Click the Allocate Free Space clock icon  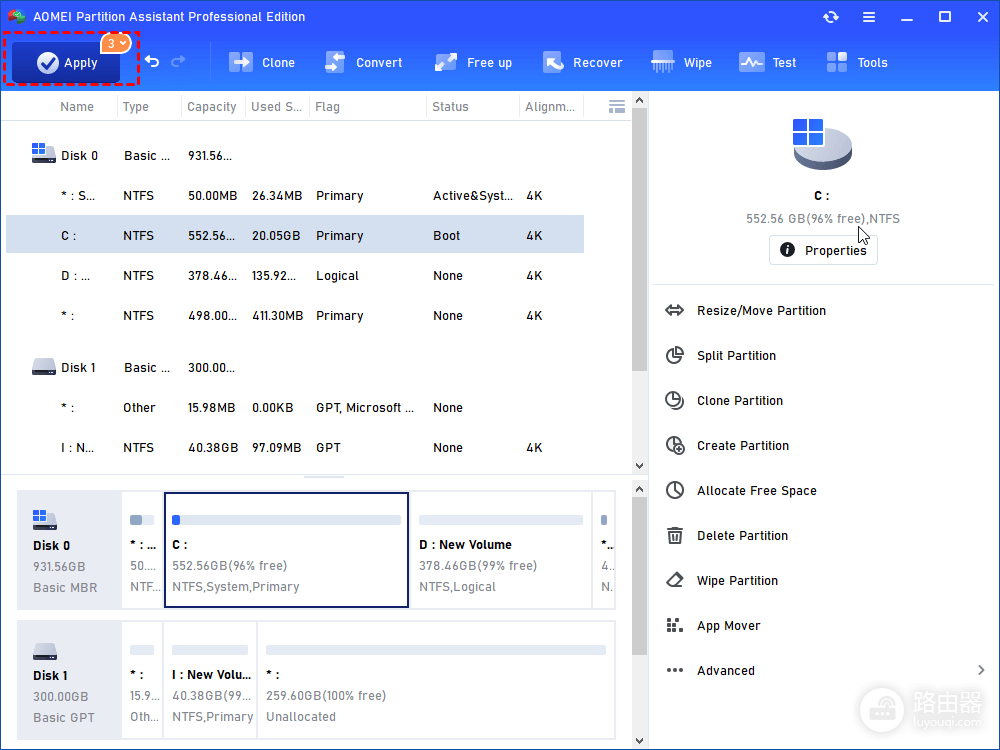coord(675,490)
